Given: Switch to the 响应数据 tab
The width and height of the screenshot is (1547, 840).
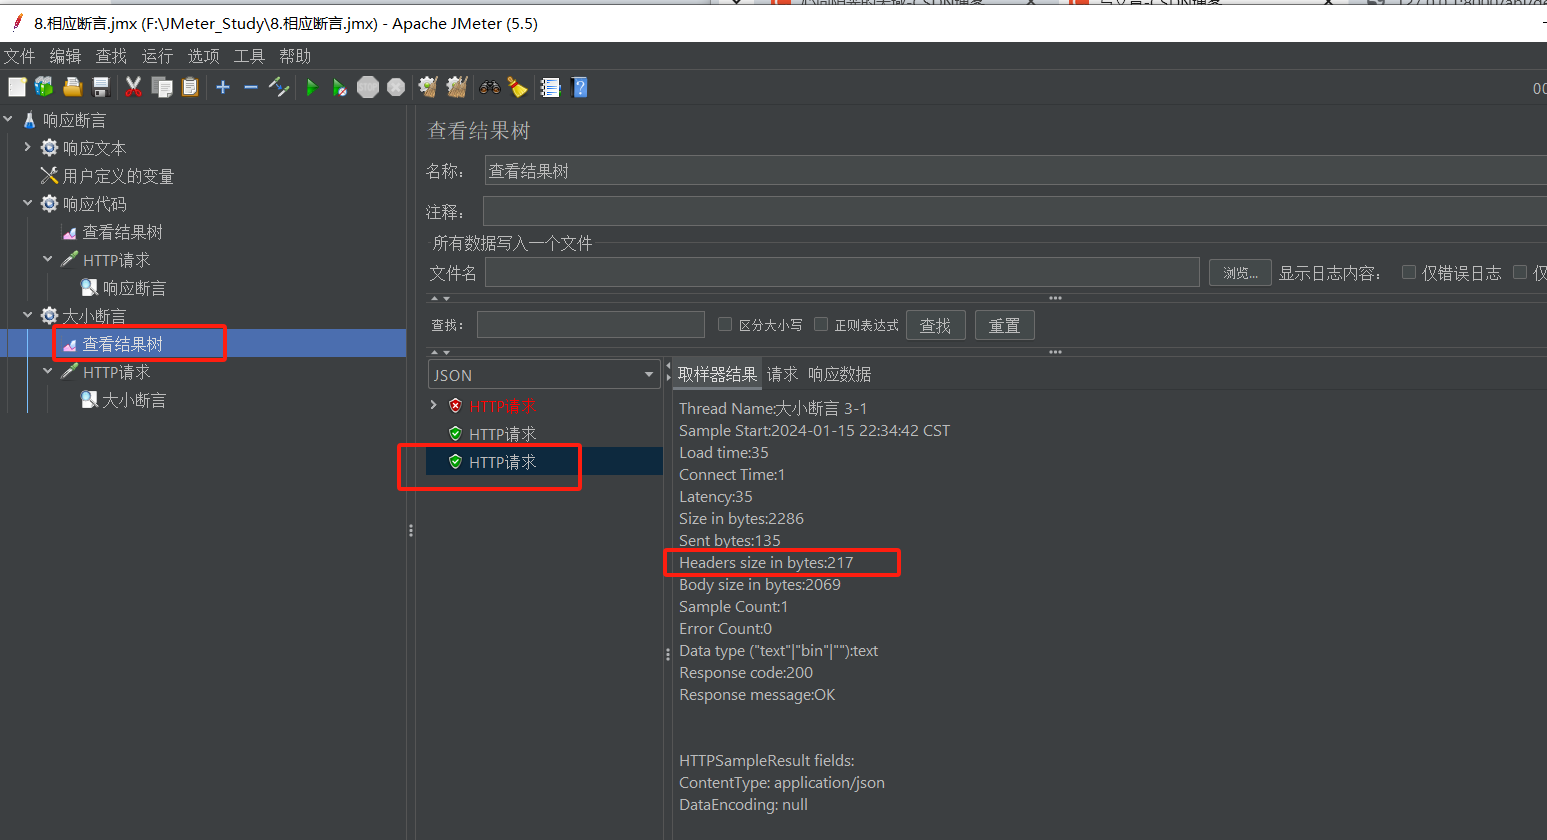Looking at the screenshot, I should pyautogui.click(x=839, y=374).
